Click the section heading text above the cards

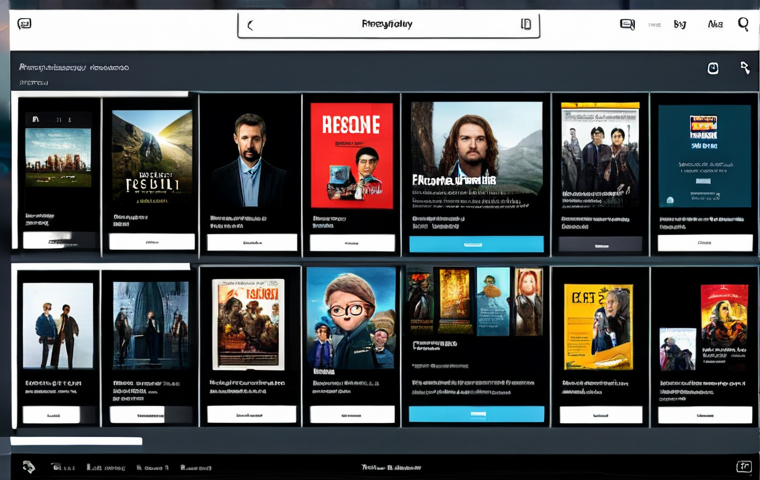[x=74, y=67]
